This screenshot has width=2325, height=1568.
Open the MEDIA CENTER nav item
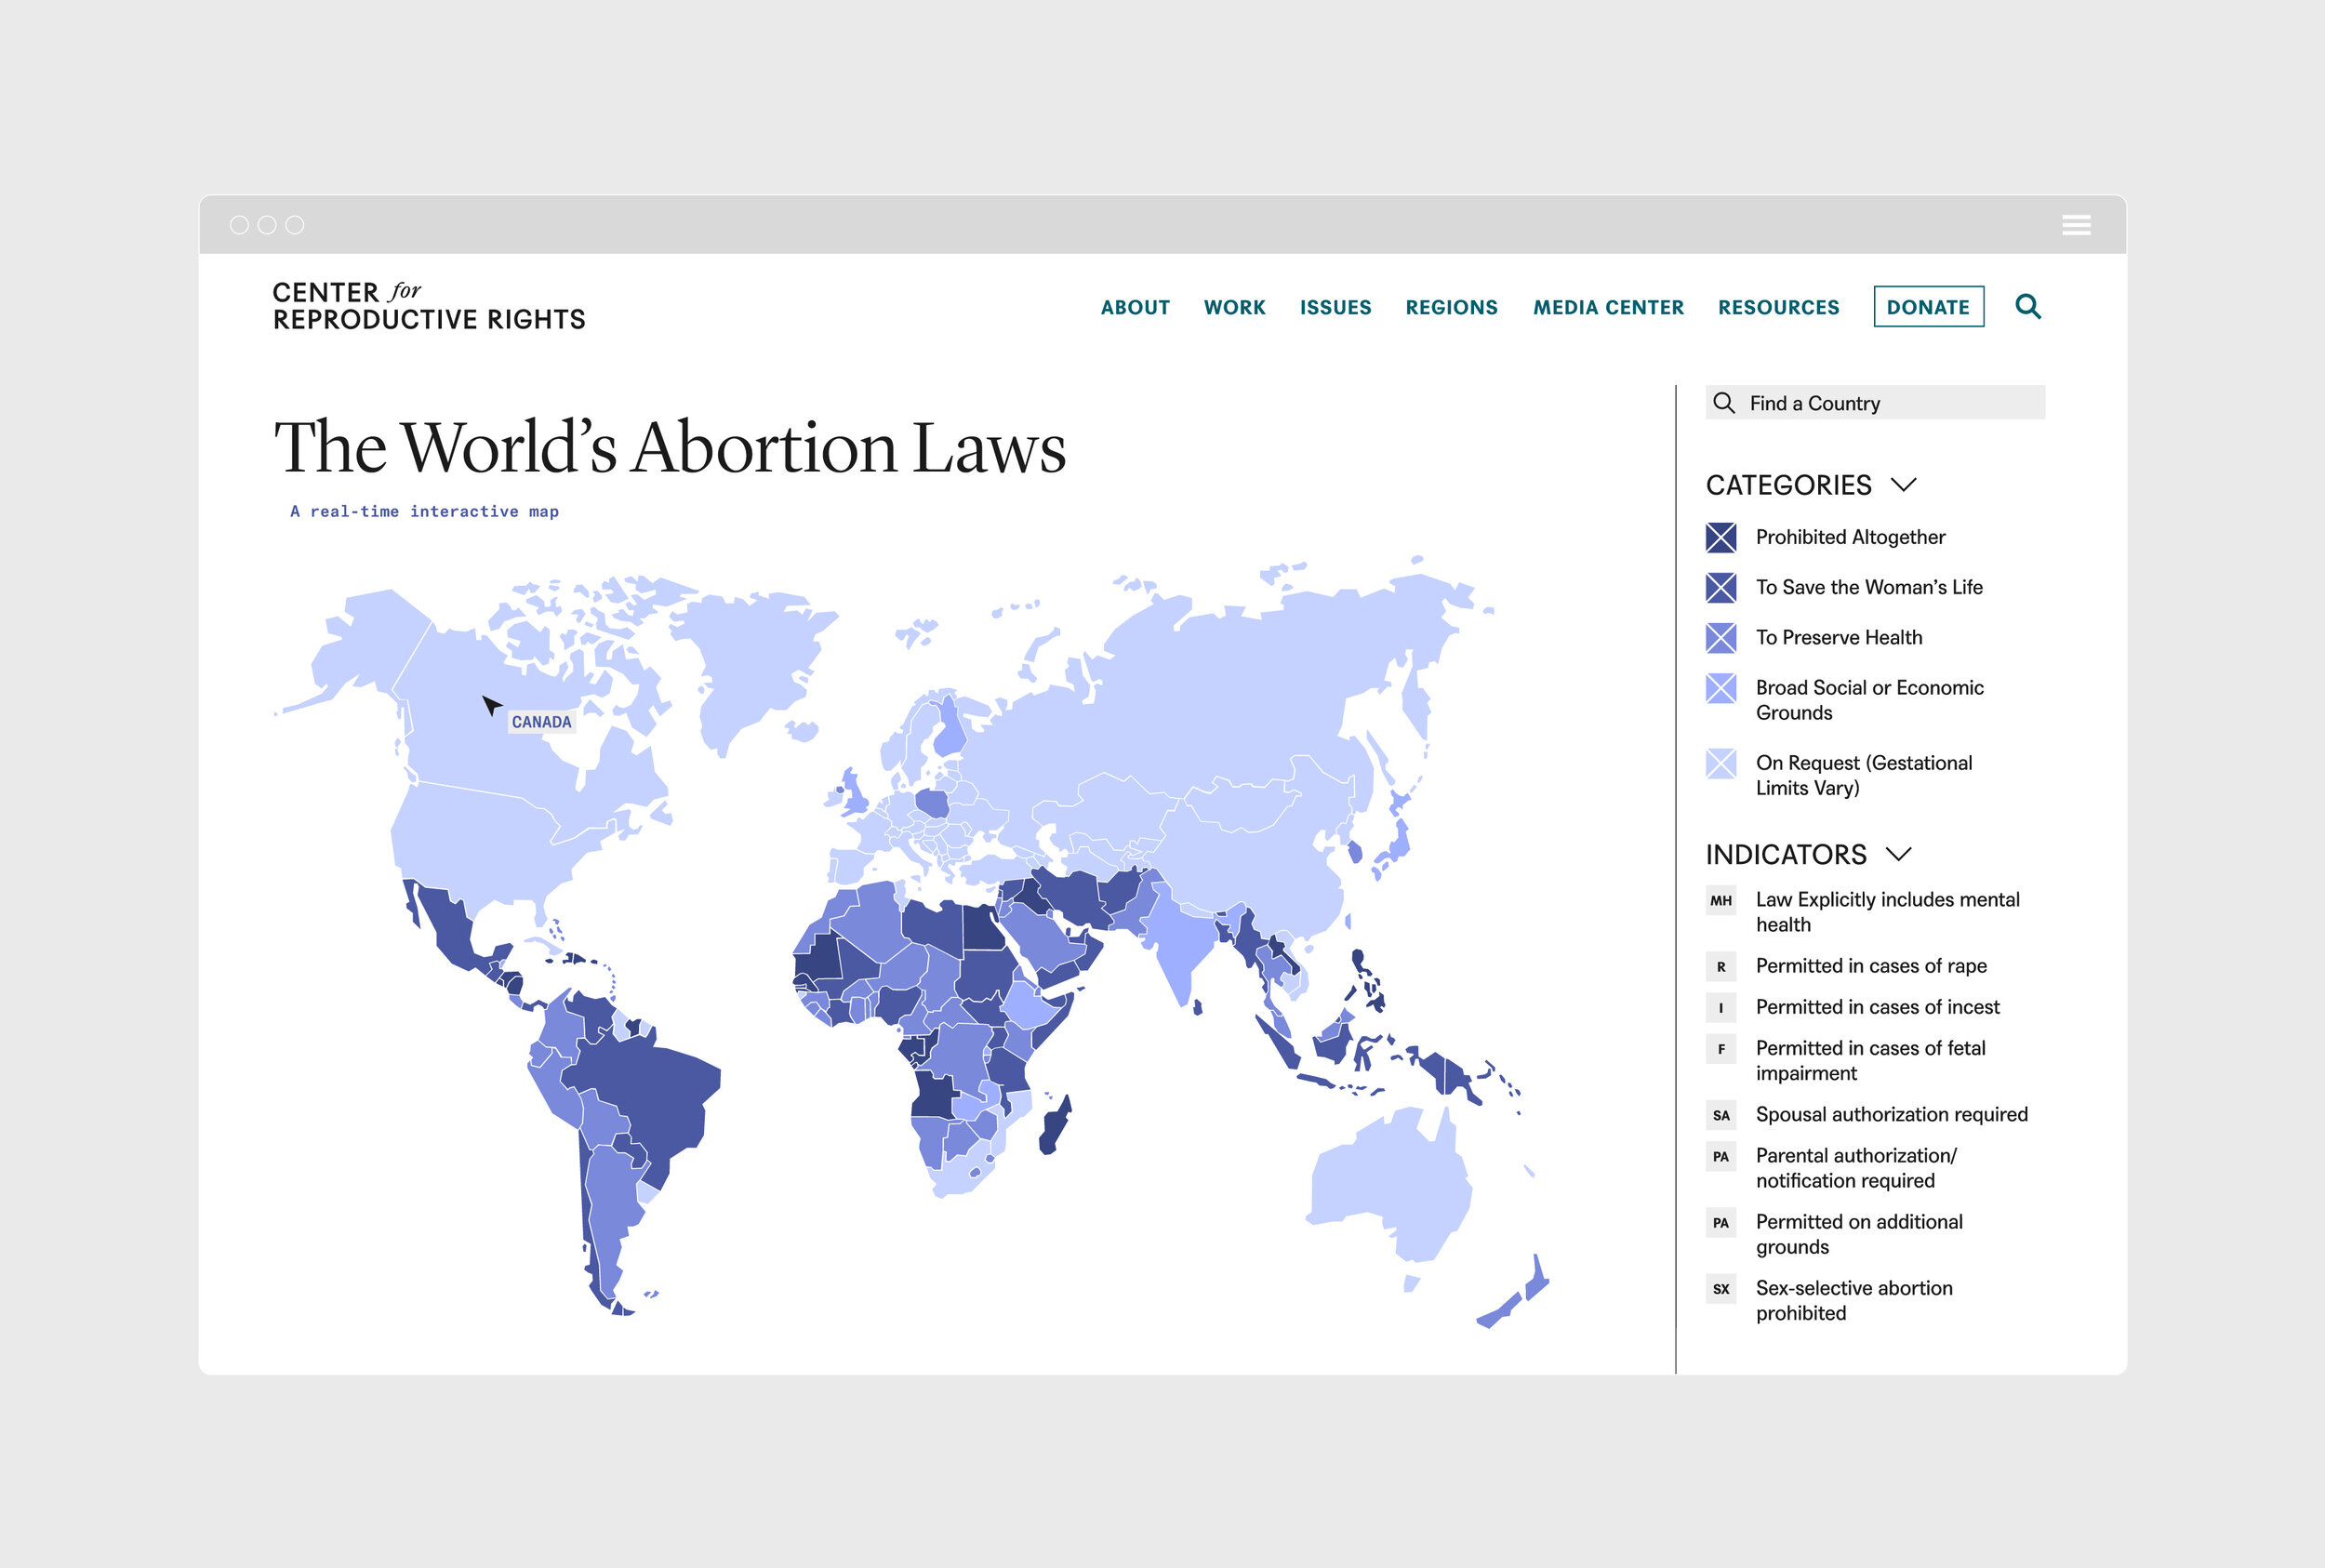(1608, 307)
